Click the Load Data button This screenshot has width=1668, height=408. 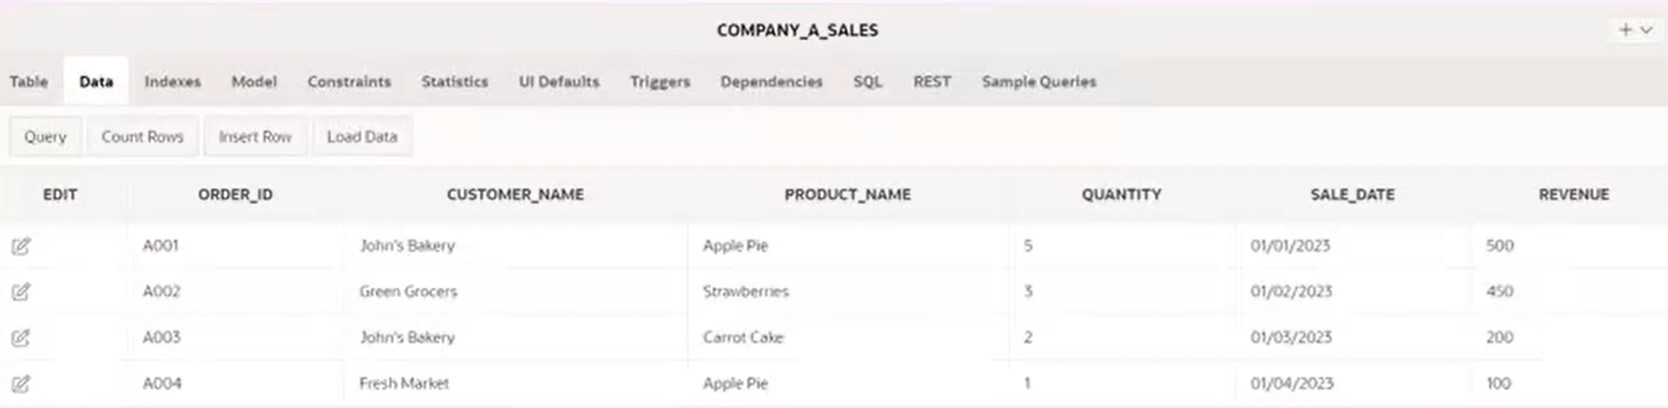pos(362,136)
